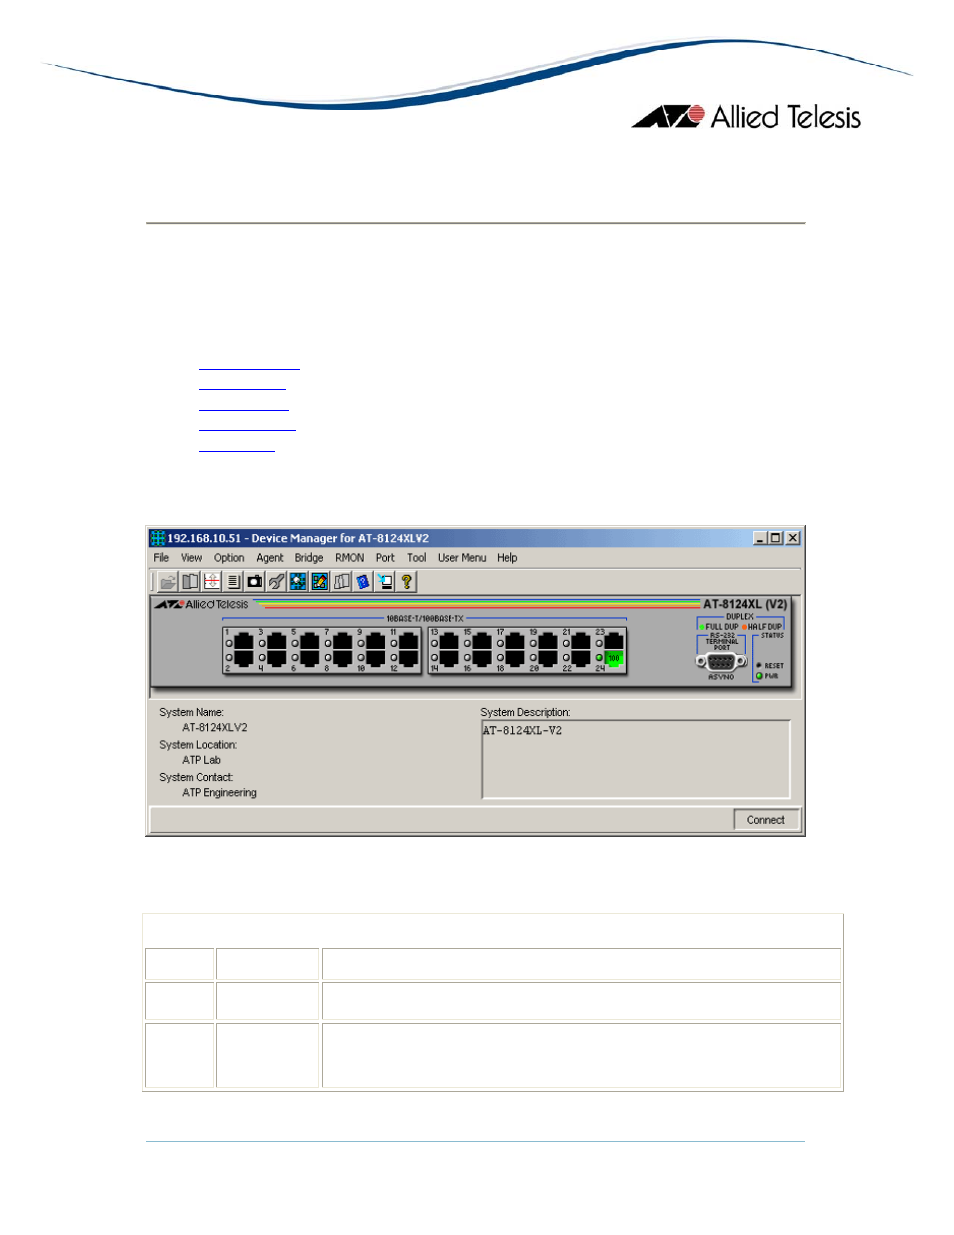Select port 16 on the switch
This screenshot has width=954, height=1235.
(x=482, y=658)
